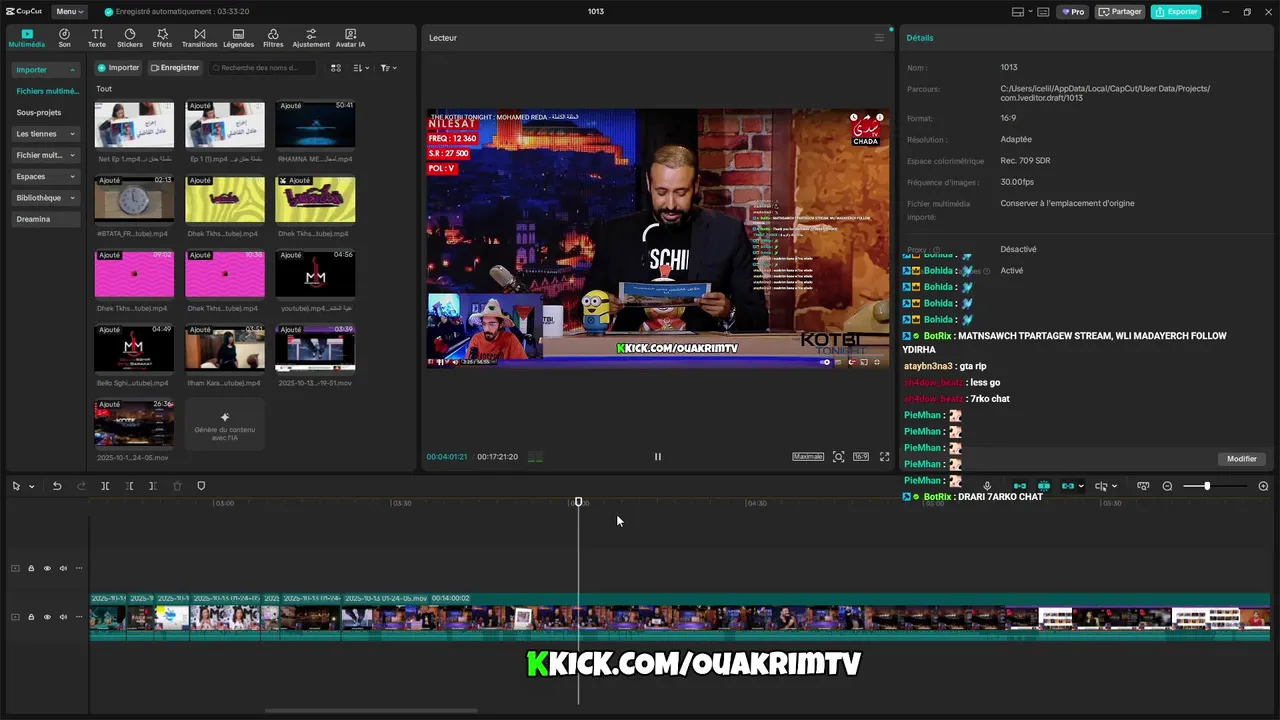Split the clip at the playhead
Image resolution: width=1280 pixels, height=720 pixels.
pyautogui.click(x=105, y=486)
